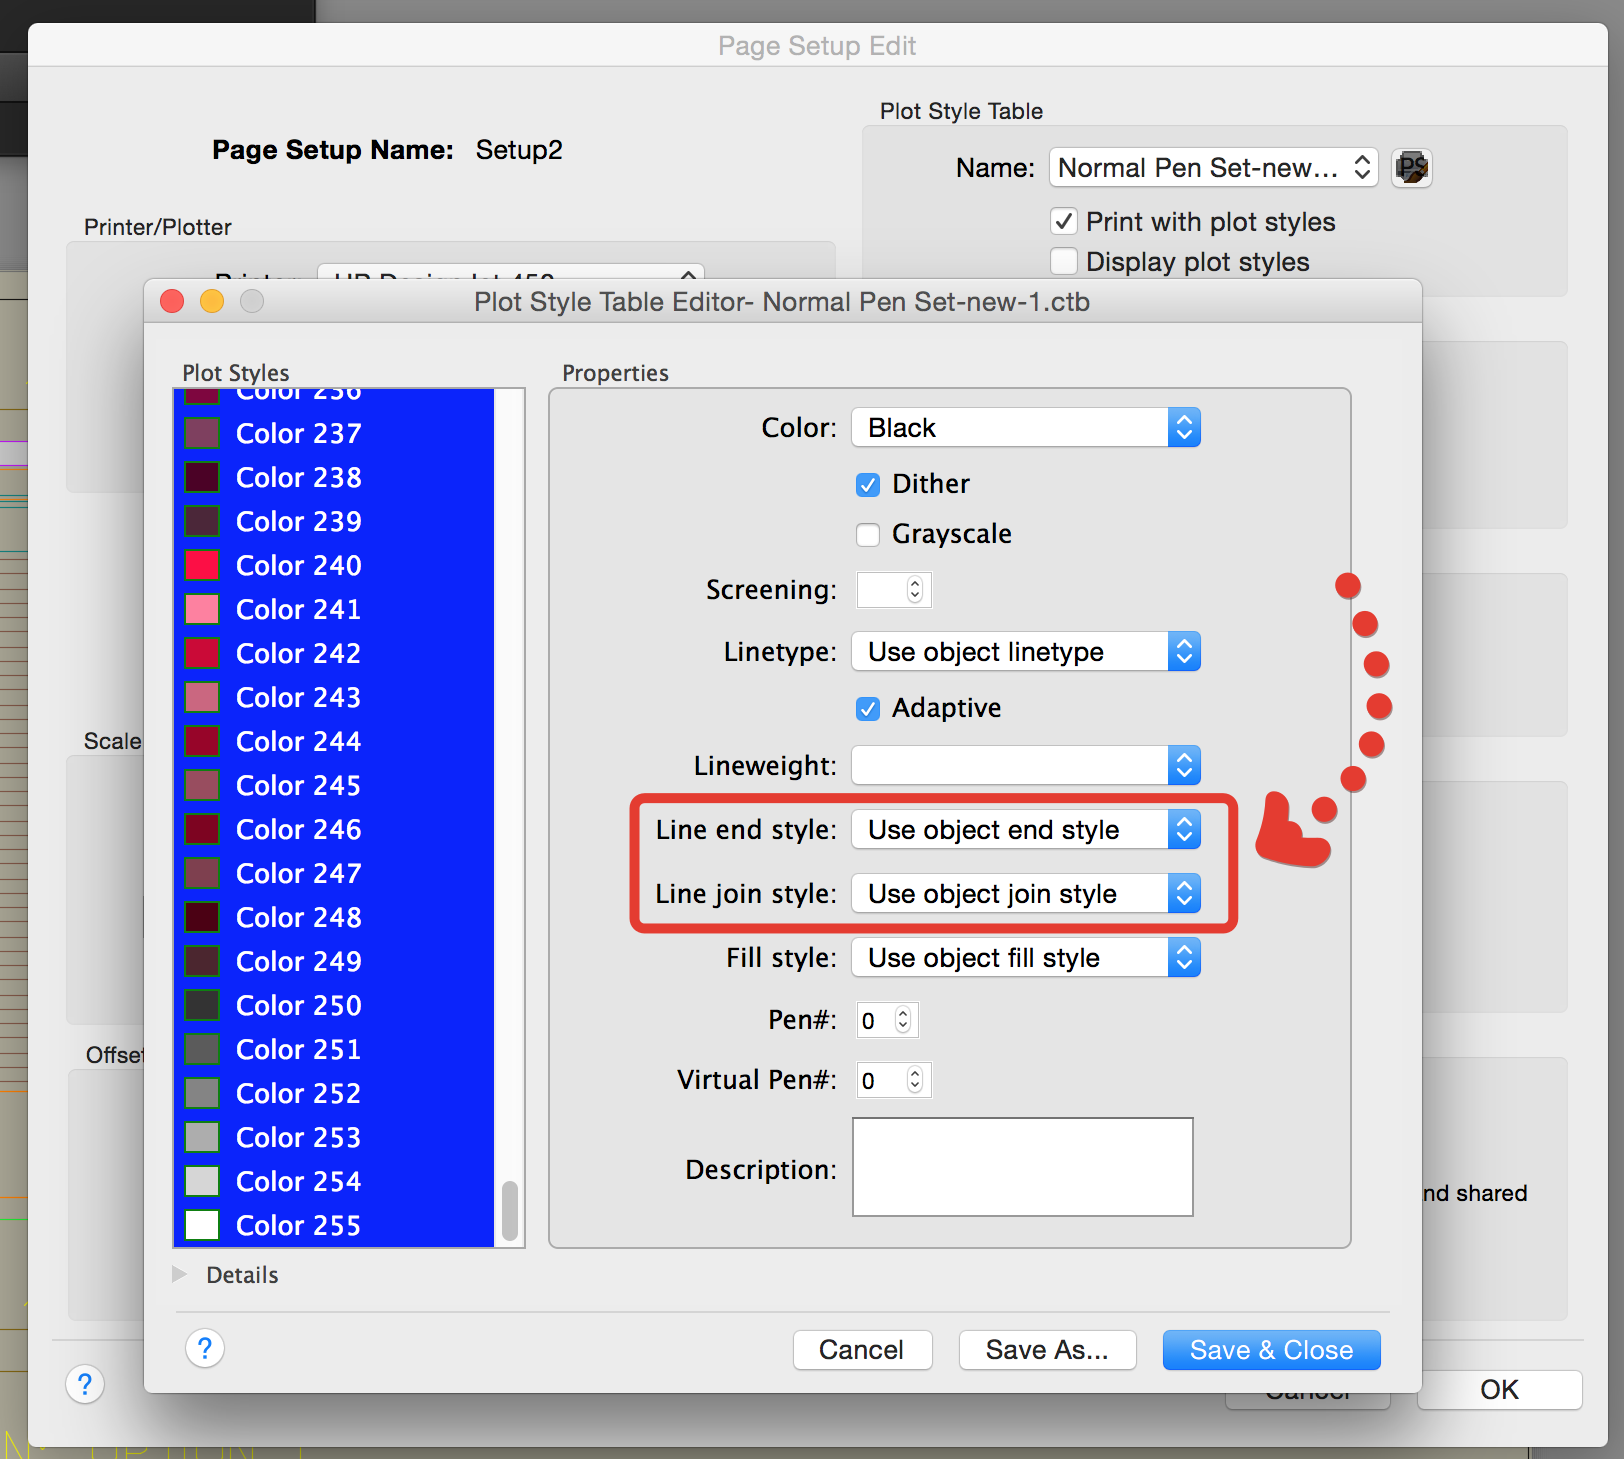
Task: Expand Details disclosure triangle
Action: click(179, 1274)
